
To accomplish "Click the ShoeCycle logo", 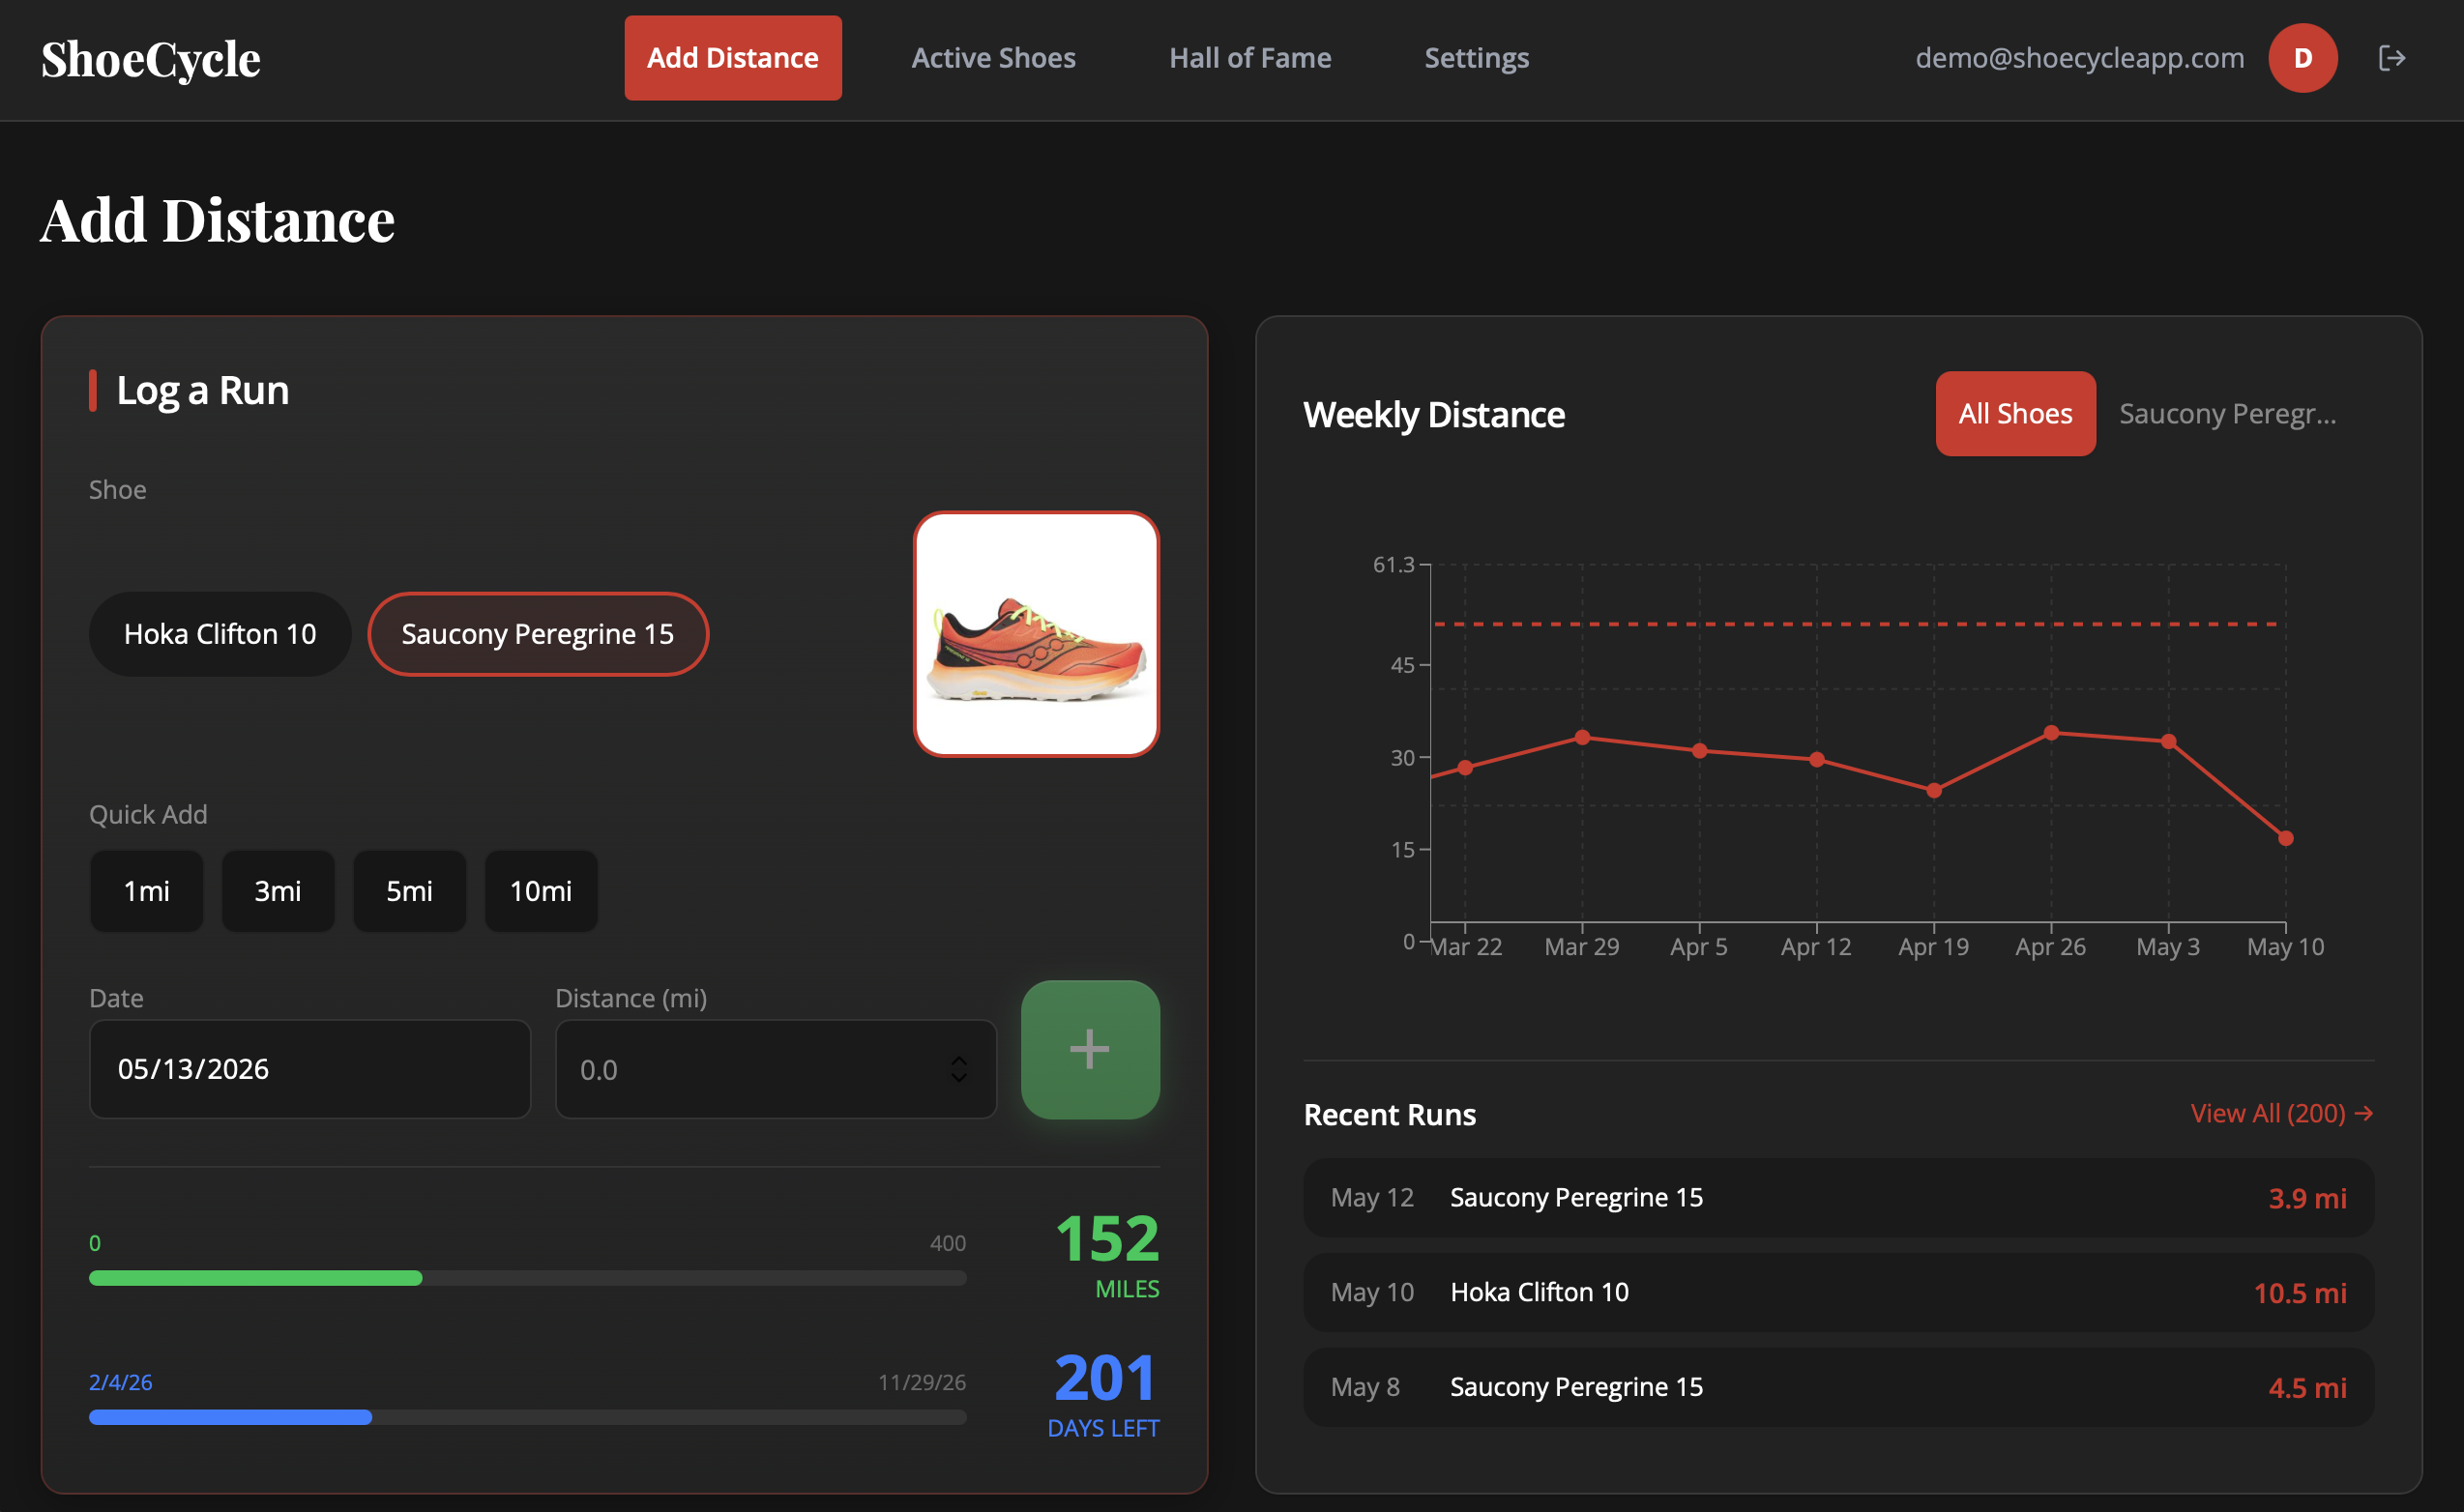I will pos(151,59).
